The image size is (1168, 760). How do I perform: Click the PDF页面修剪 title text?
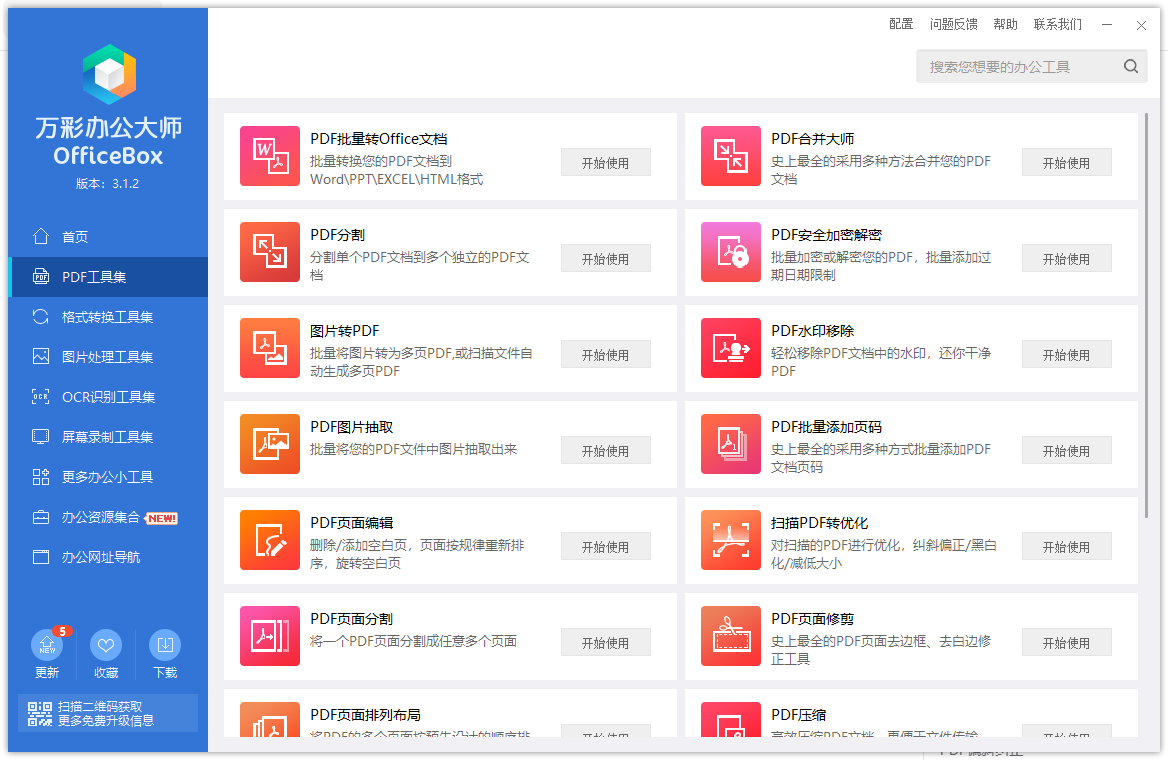click(813, 619)
